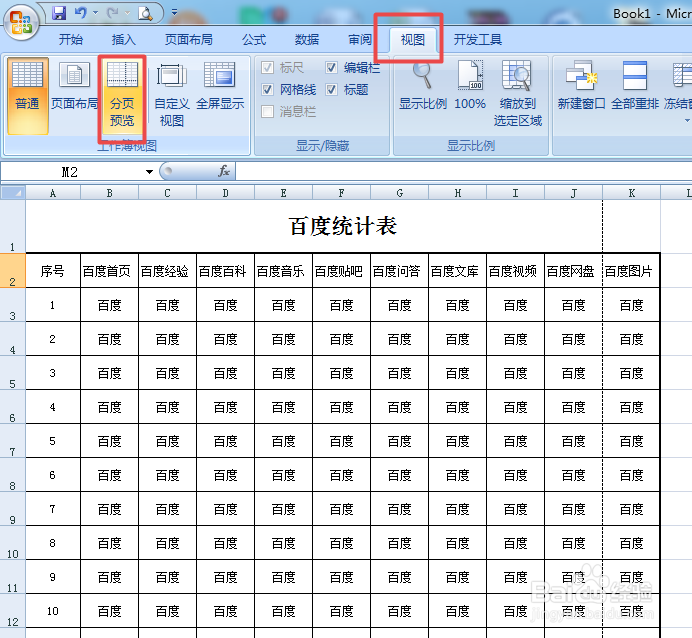Open the 开发工具 tab
This screenshot has width=692, height=638.
coord(478,39)
